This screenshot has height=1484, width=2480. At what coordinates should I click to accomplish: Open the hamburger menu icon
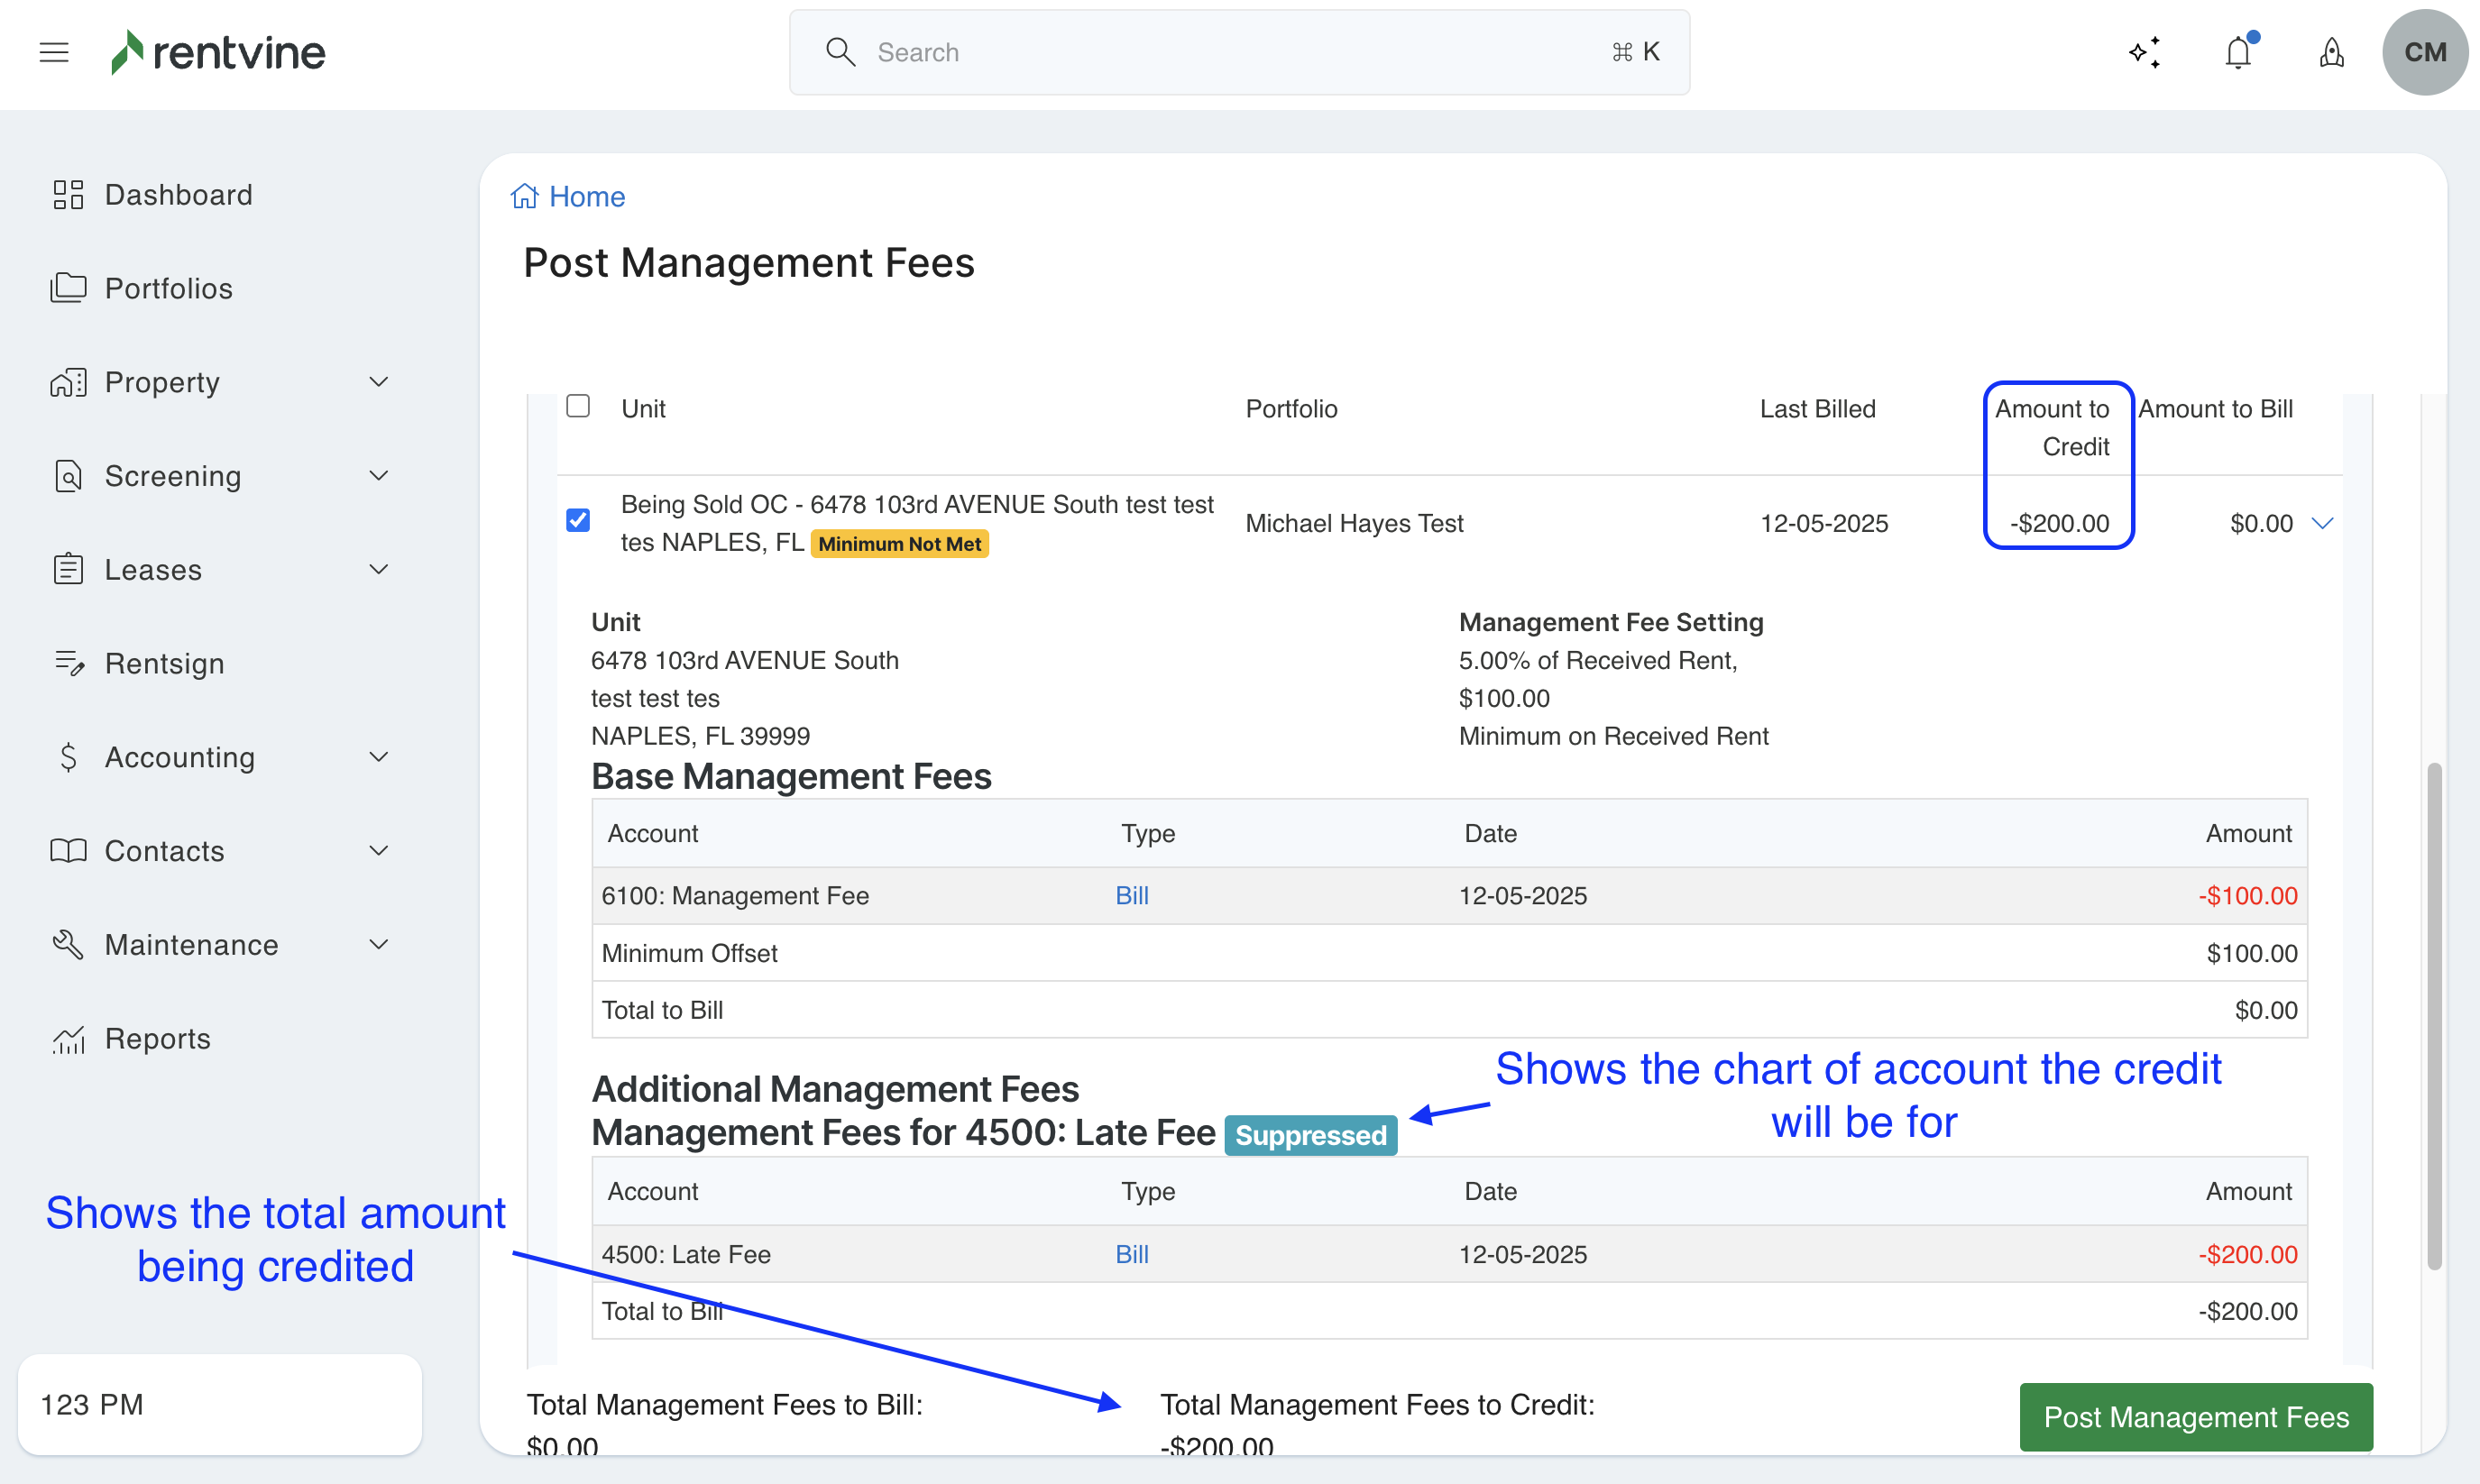[x=54, y=52]
